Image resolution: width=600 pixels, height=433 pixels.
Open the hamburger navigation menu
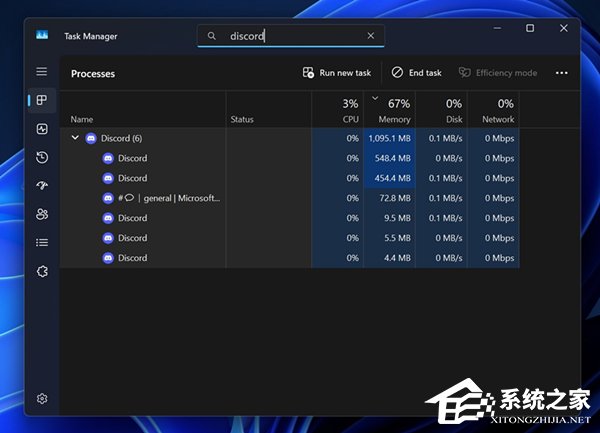[x=42, y=72]
